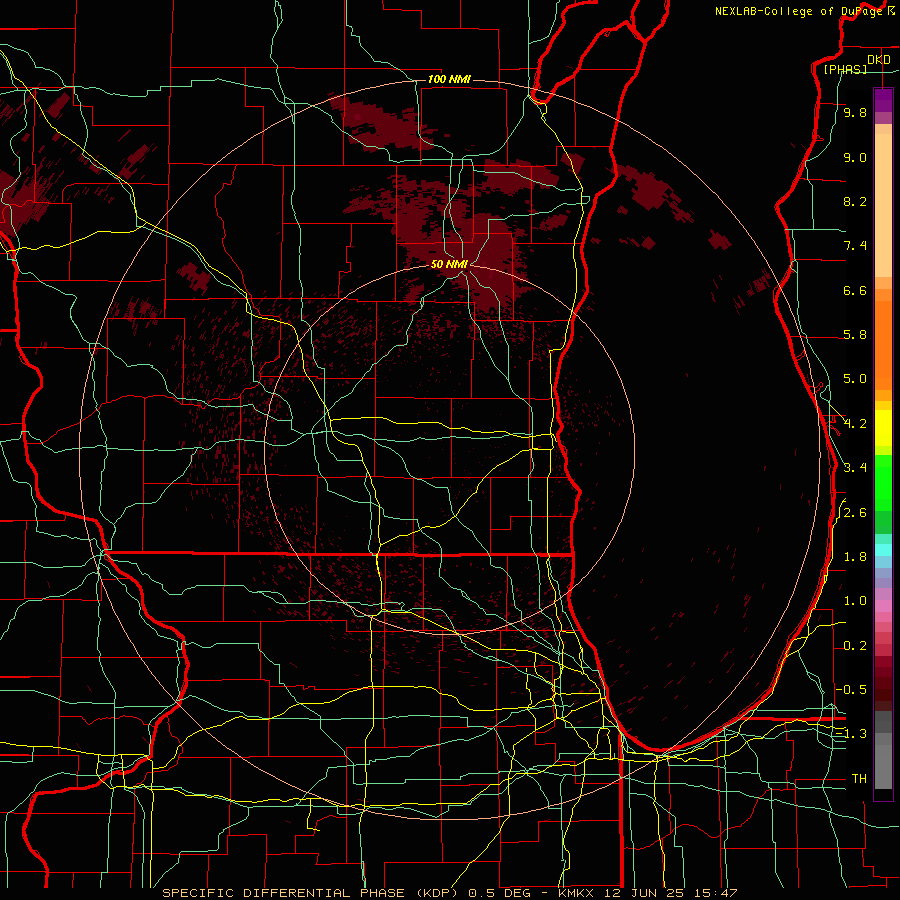Screen dimensions: 900x900
Task: Click the 1.0 color scale value
Action: (855, 601)
